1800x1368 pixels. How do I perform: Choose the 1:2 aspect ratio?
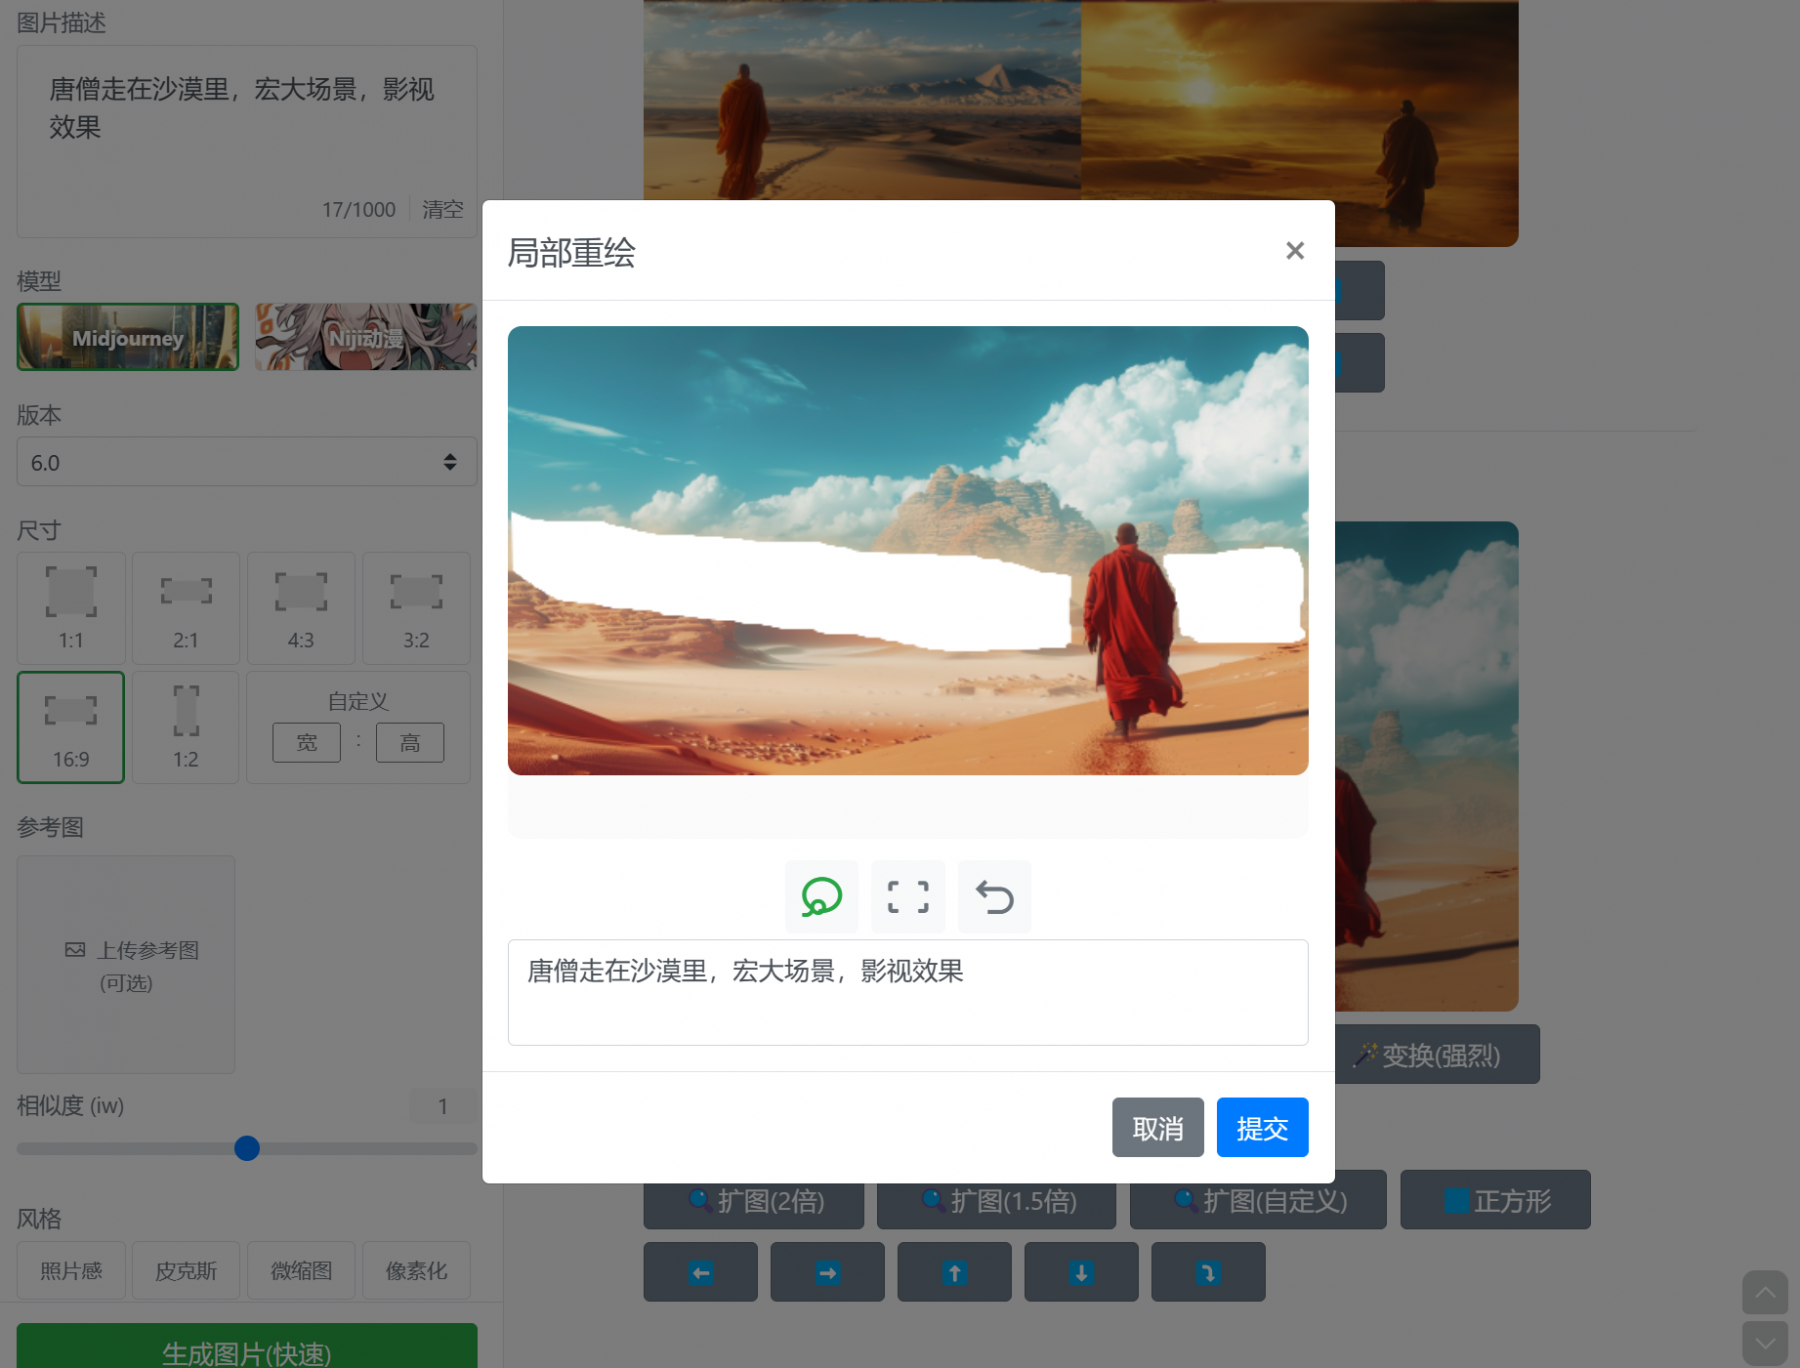pos(186,727)
